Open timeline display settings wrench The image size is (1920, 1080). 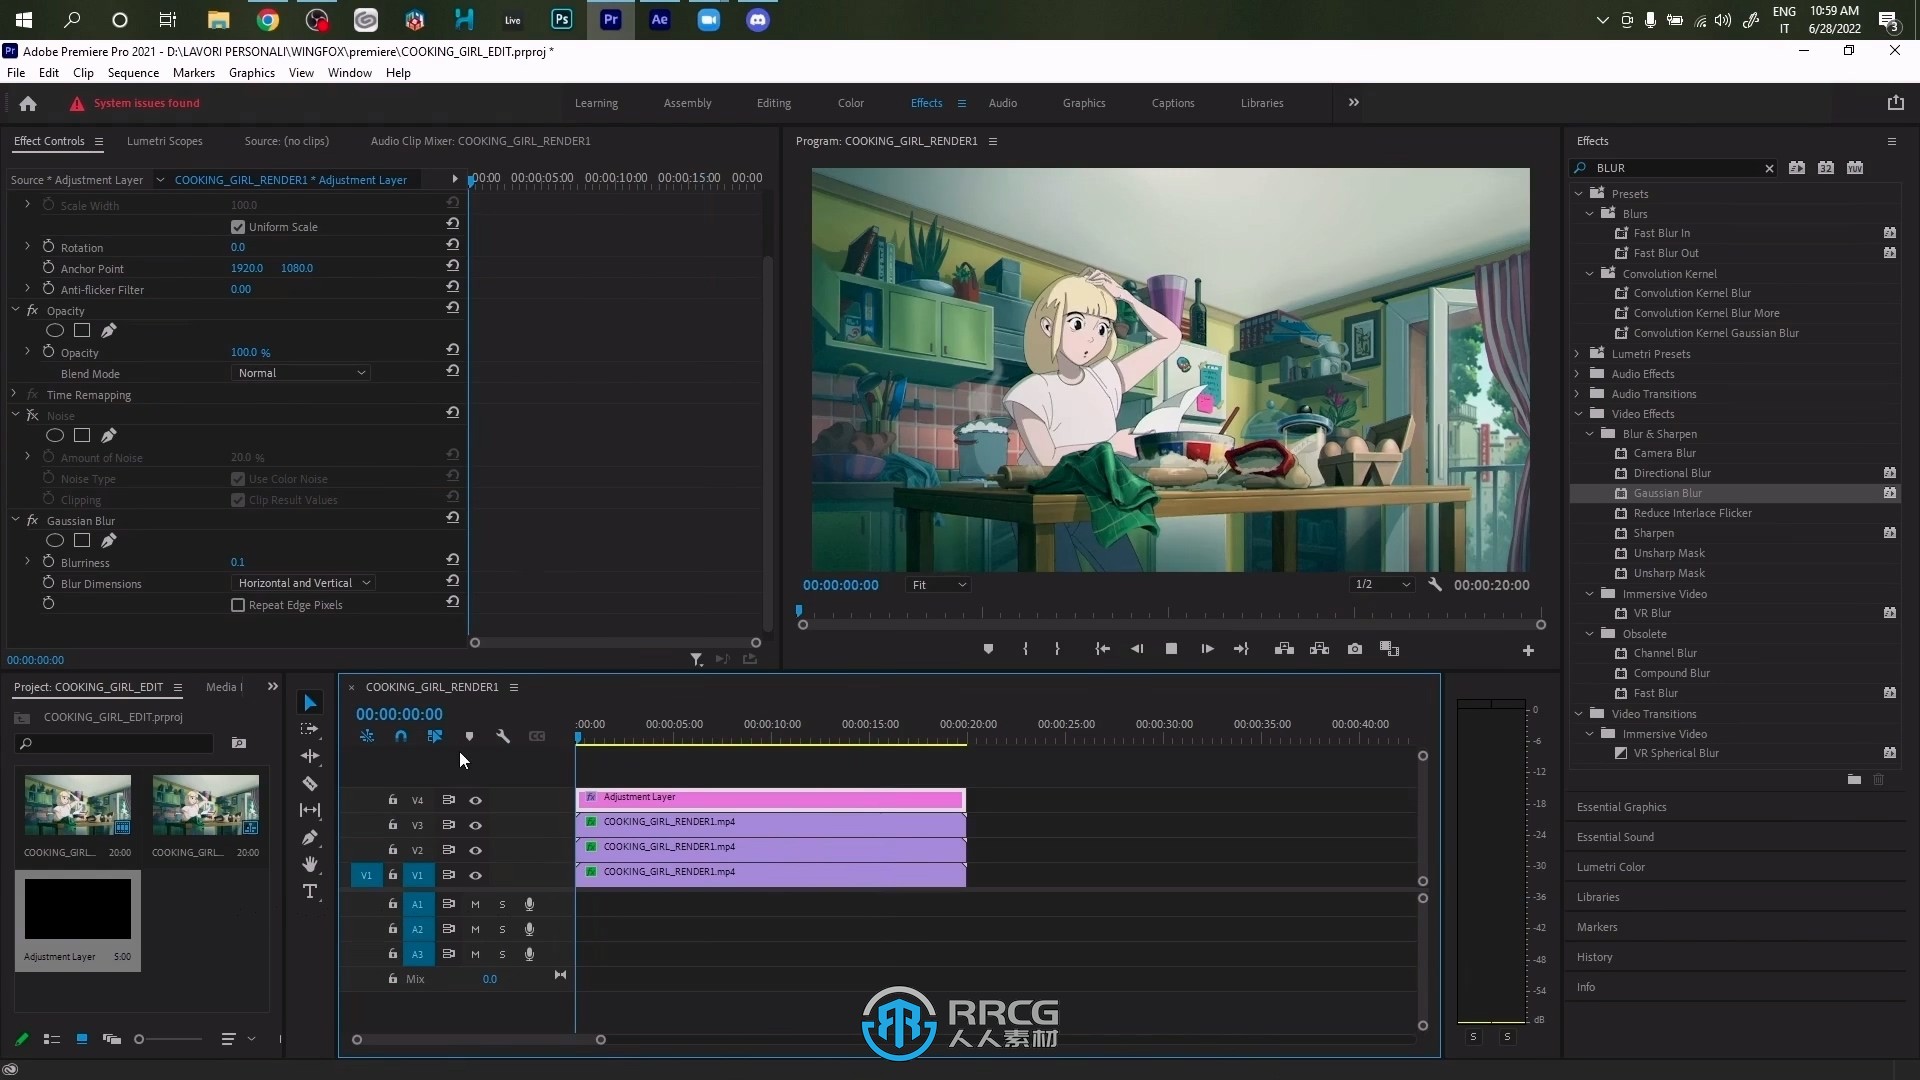coord(503,736)
